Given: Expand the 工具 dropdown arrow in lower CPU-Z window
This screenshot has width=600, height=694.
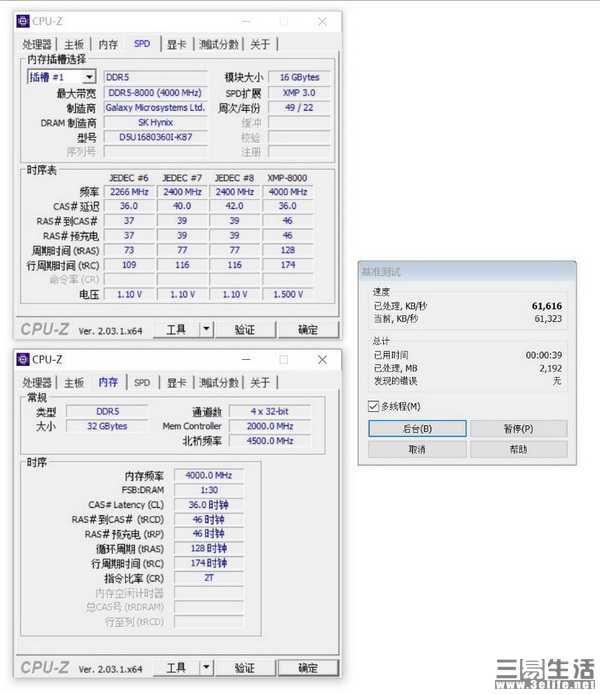Looking at the screenshot, I should coord(206,667).
